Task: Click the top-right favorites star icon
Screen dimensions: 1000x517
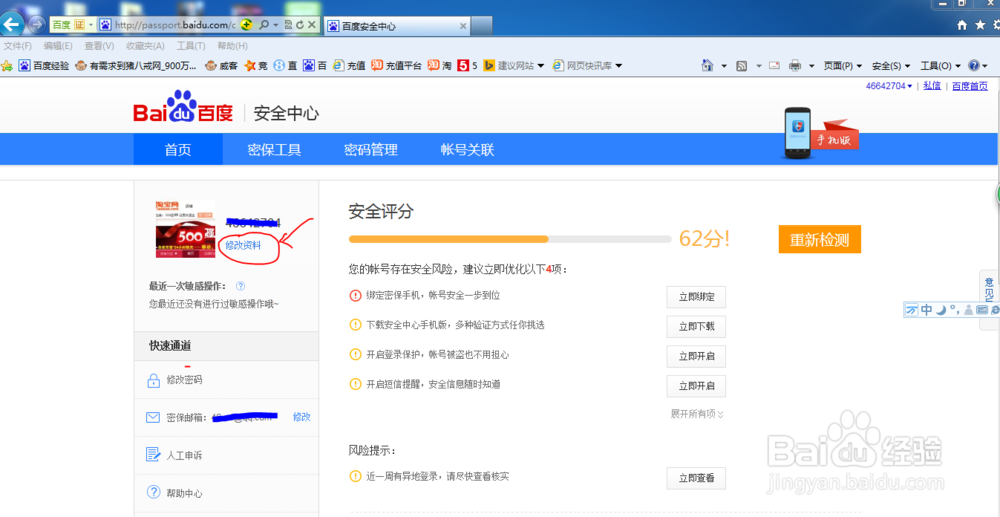Action: [980, 25]
